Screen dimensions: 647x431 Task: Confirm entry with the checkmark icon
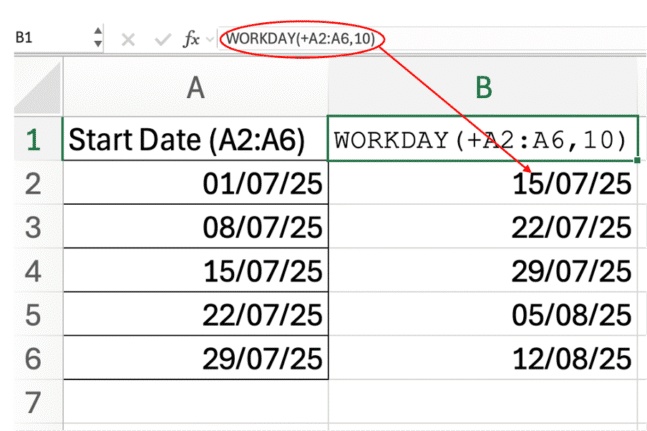click(160, 38)
